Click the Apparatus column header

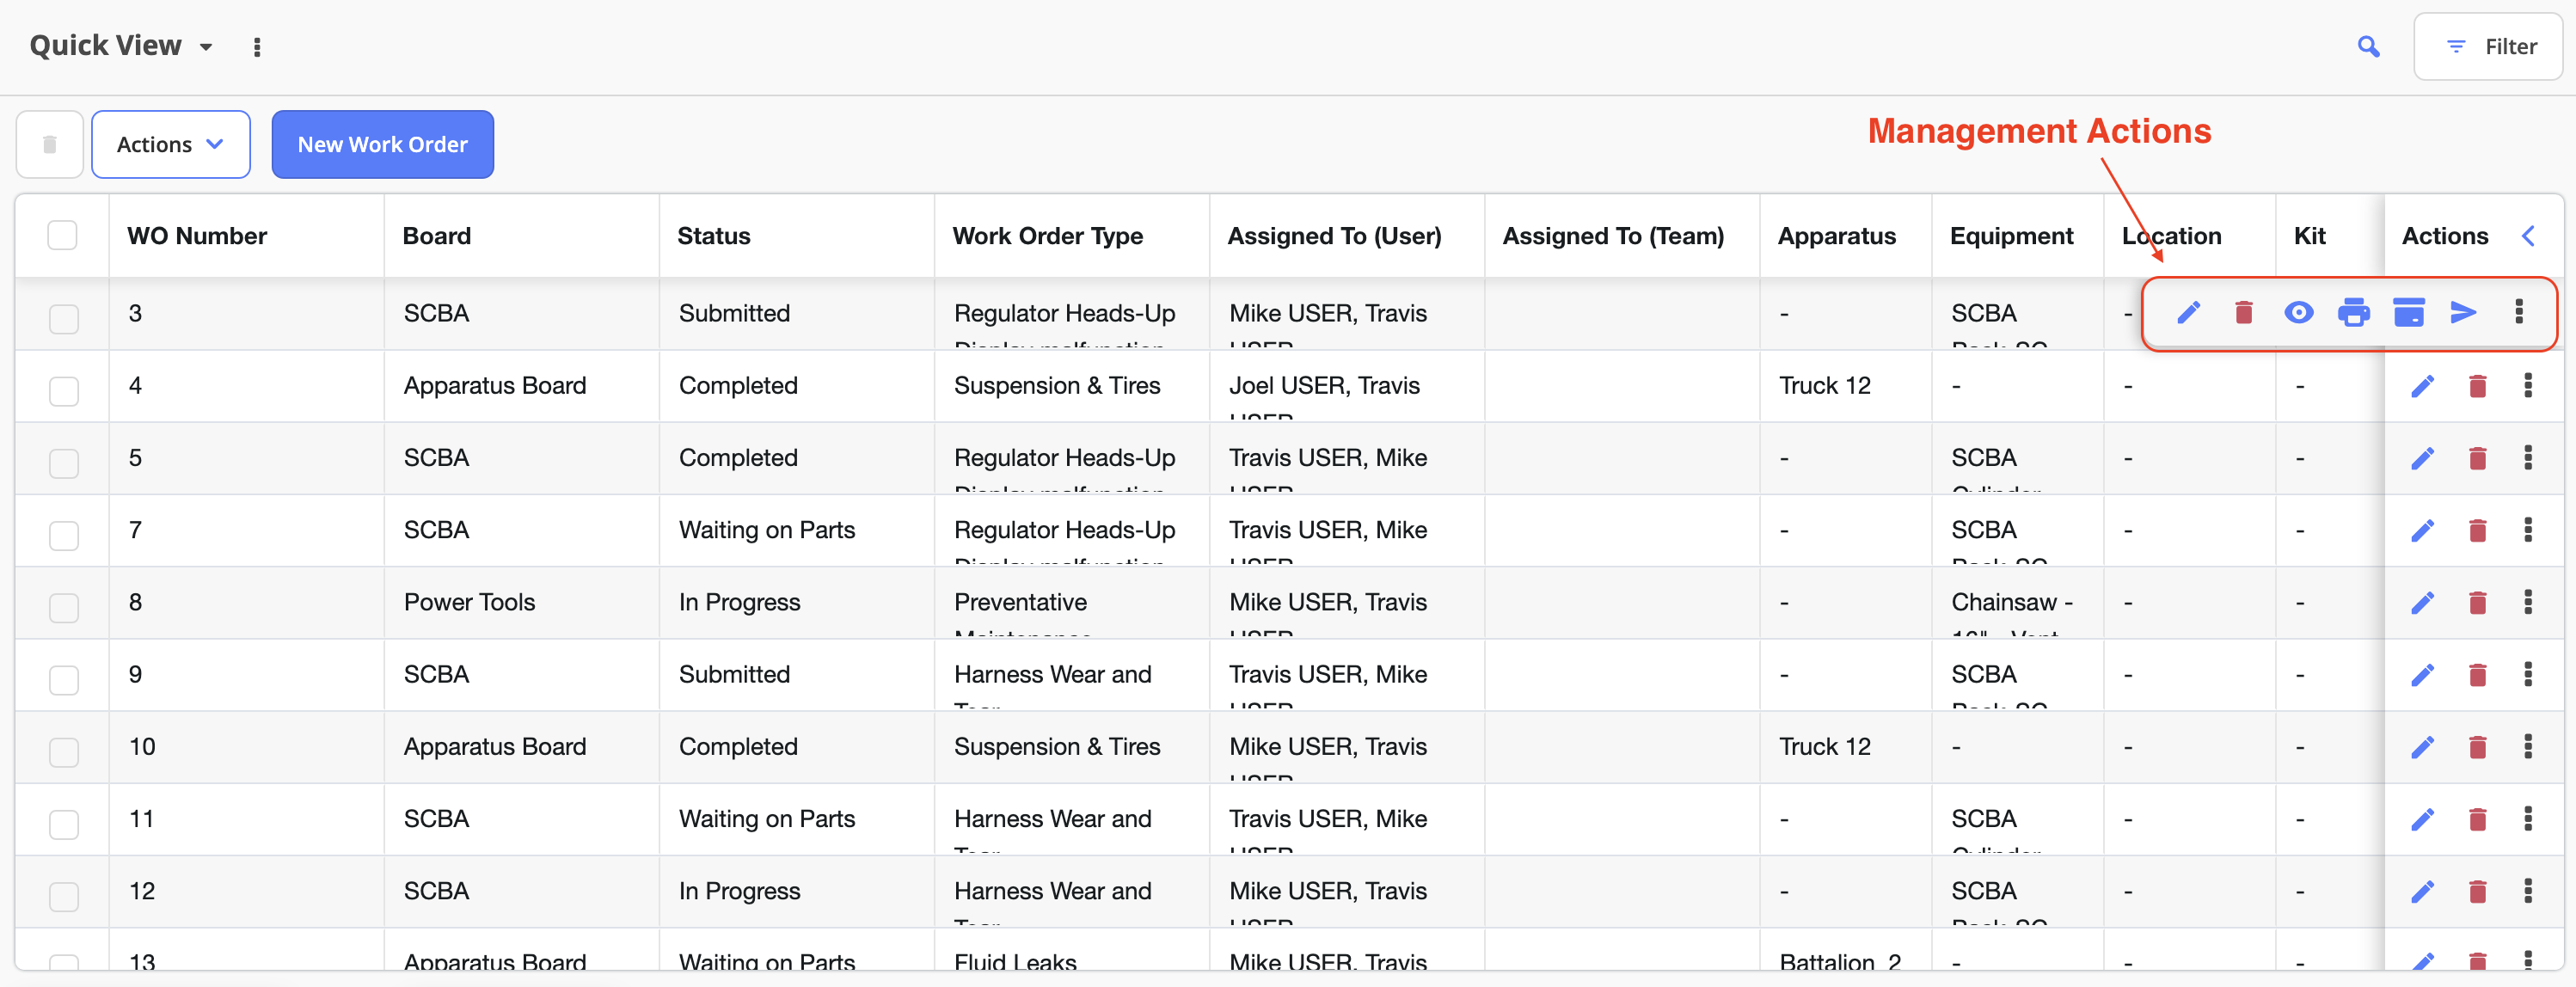pyautogui.click(x=1836, y=236)
